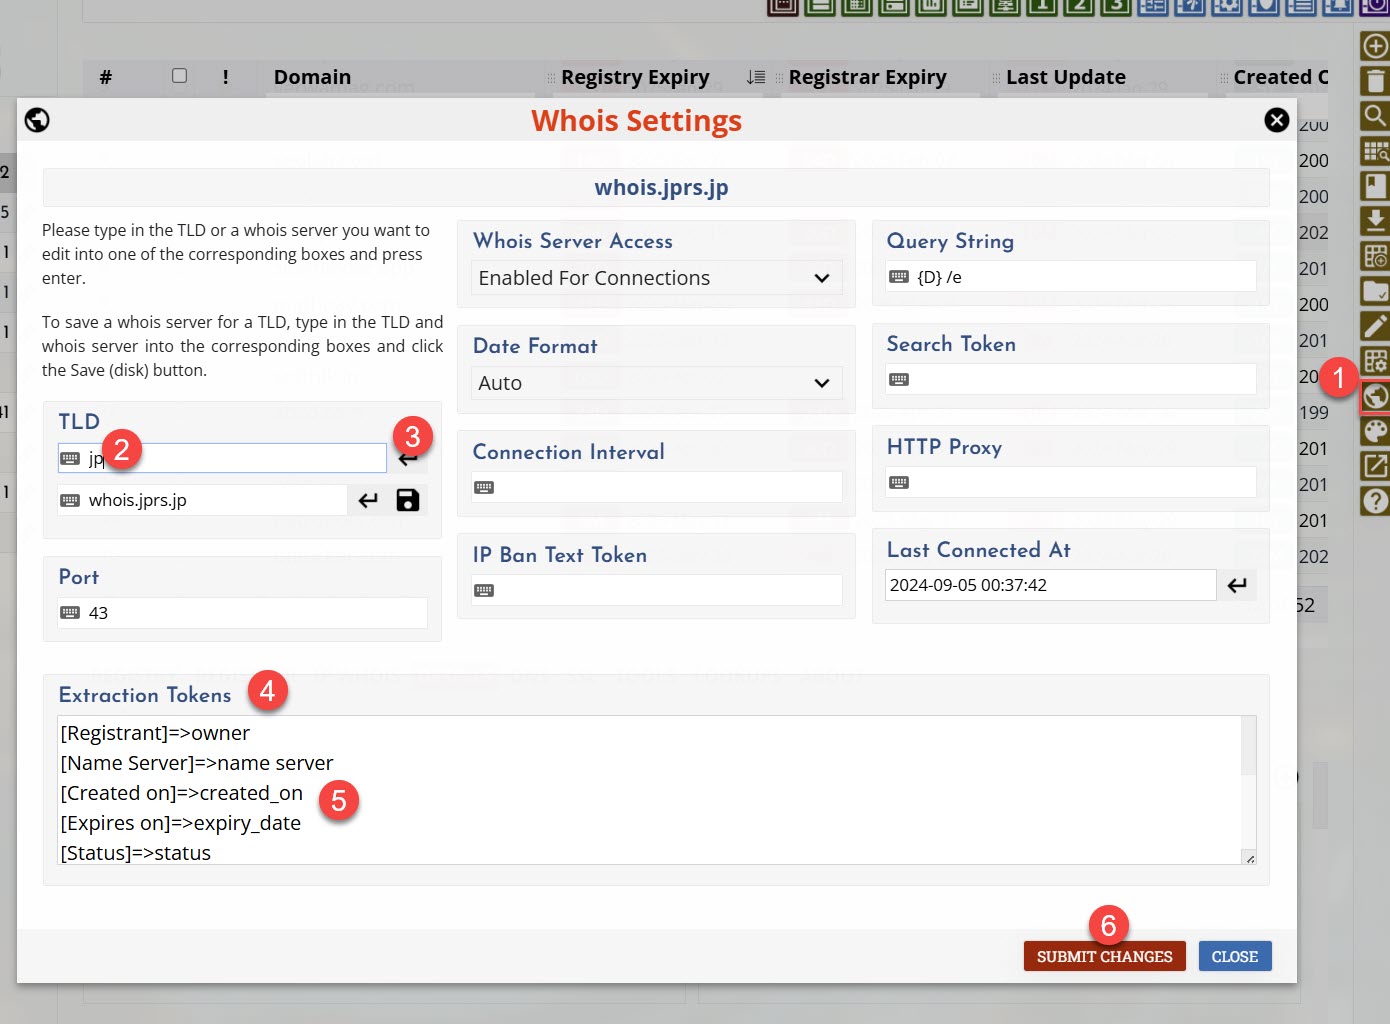Viewport: 1390px width, 1024px height.
Task: Click the pencil edit icon in sidebar
Action: point(1375,326)
